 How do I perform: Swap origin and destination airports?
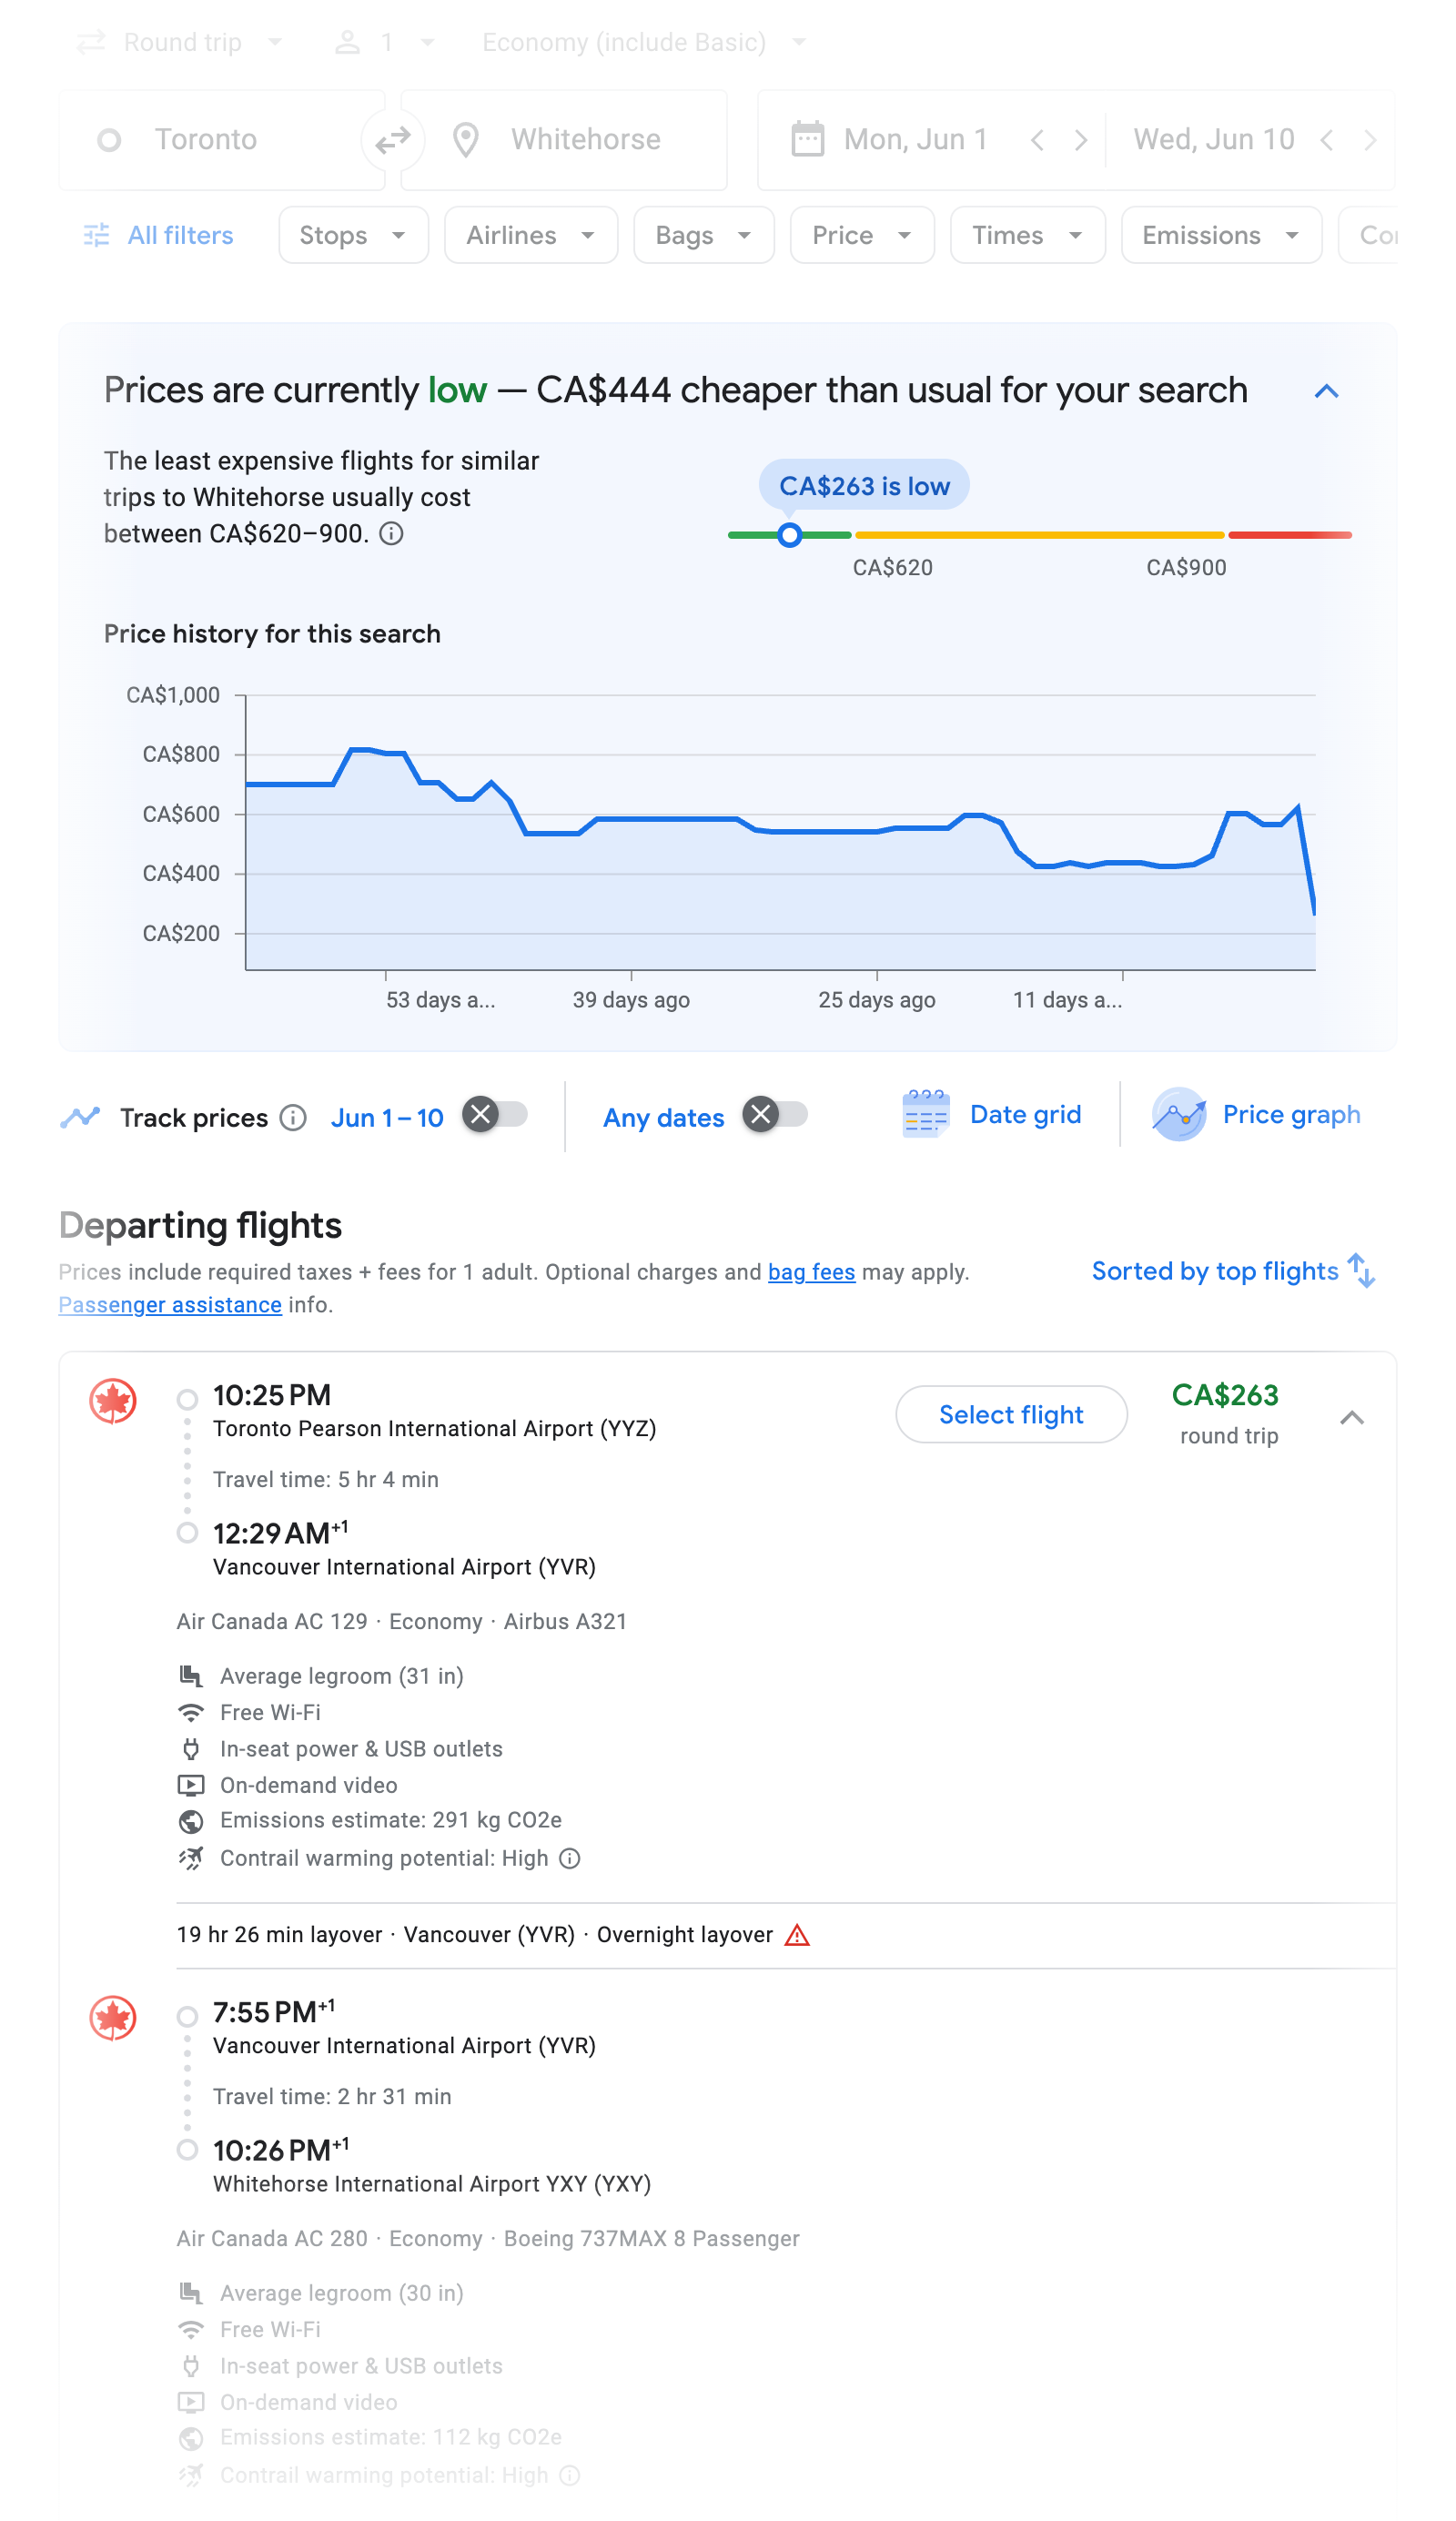(391, 140)
